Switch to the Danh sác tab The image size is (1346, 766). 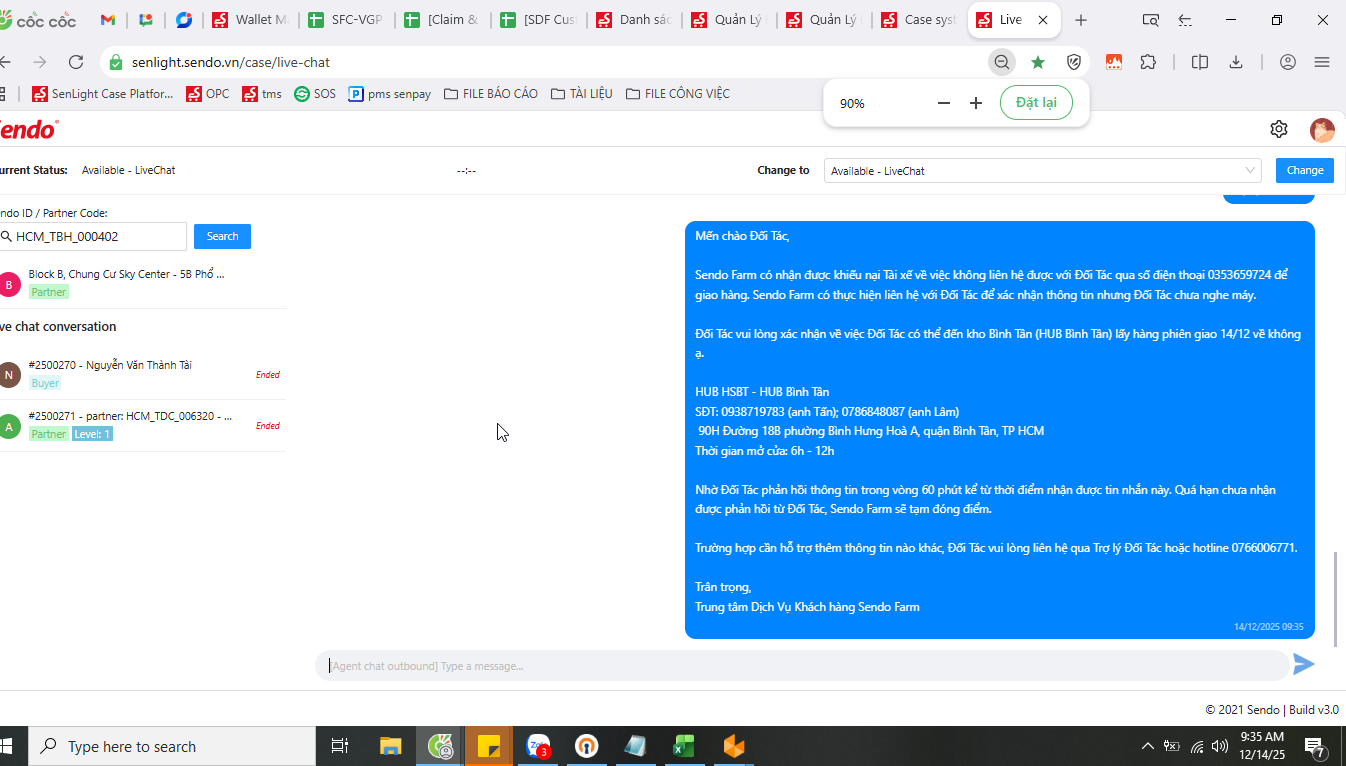point(634,20)
